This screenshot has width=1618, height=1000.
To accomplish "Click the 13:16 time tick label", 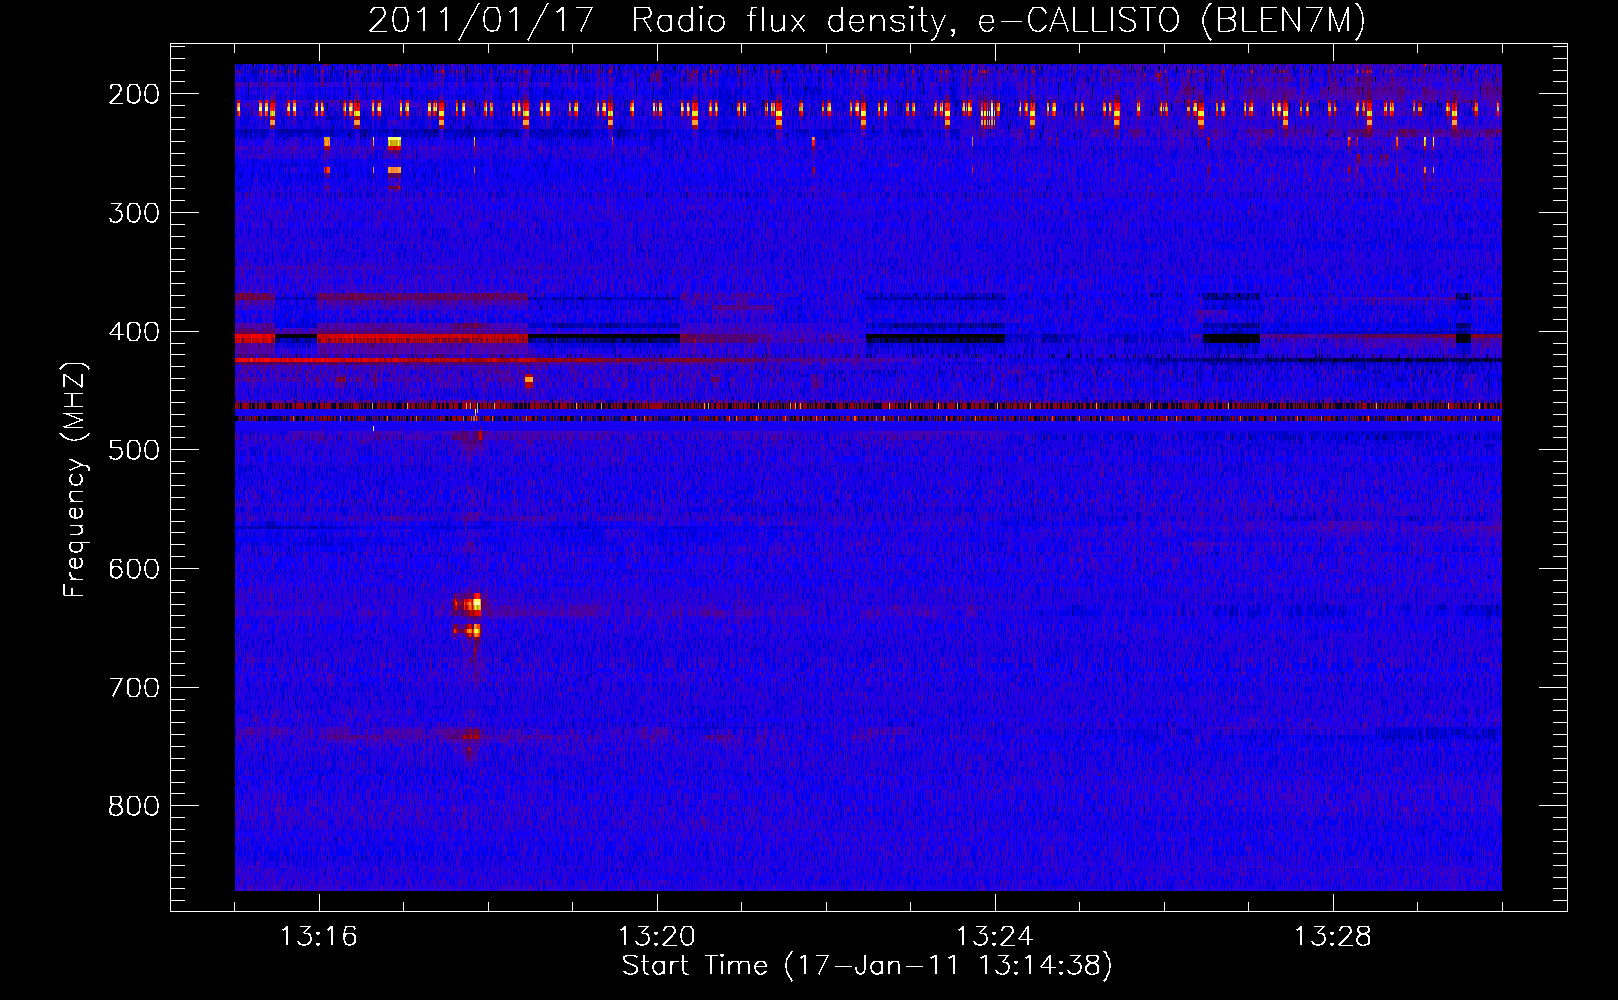I will click(319, 937).
